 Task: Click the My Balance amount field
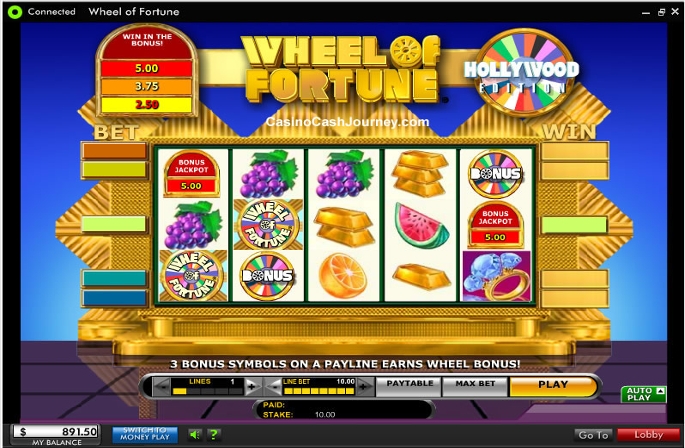[x=56, y=432]
